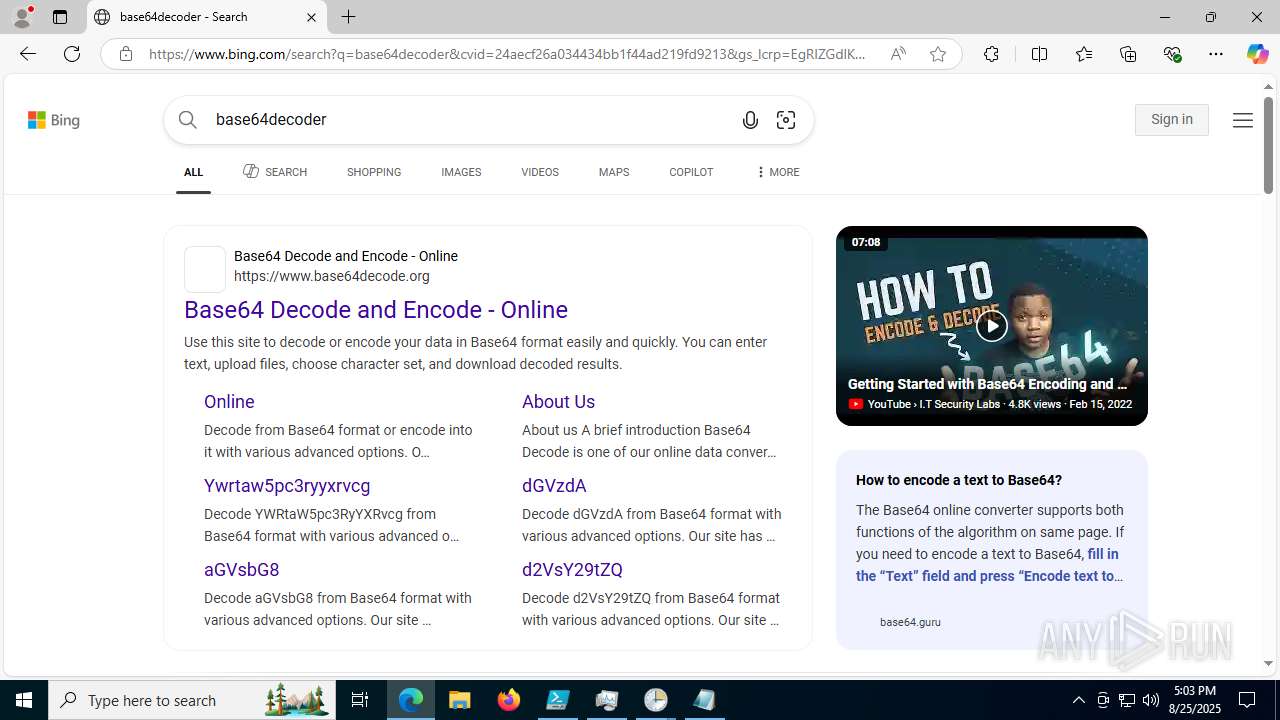Refresh the current page
Screen dimensions: 1280x720
[x=72, y=54]
